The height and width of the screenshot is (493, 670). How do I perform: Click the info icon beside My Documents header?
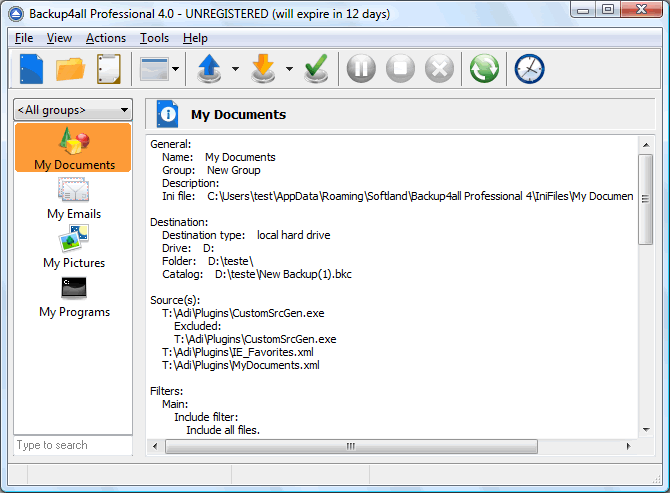coord(167,114)
